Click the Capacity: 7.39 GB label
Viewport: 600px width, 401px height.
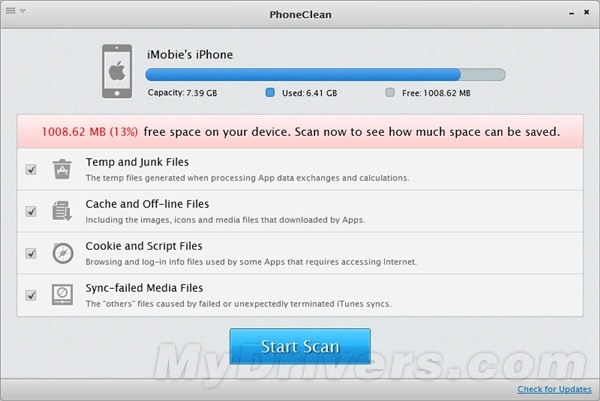pyautogui.click(x=183, y=93)
